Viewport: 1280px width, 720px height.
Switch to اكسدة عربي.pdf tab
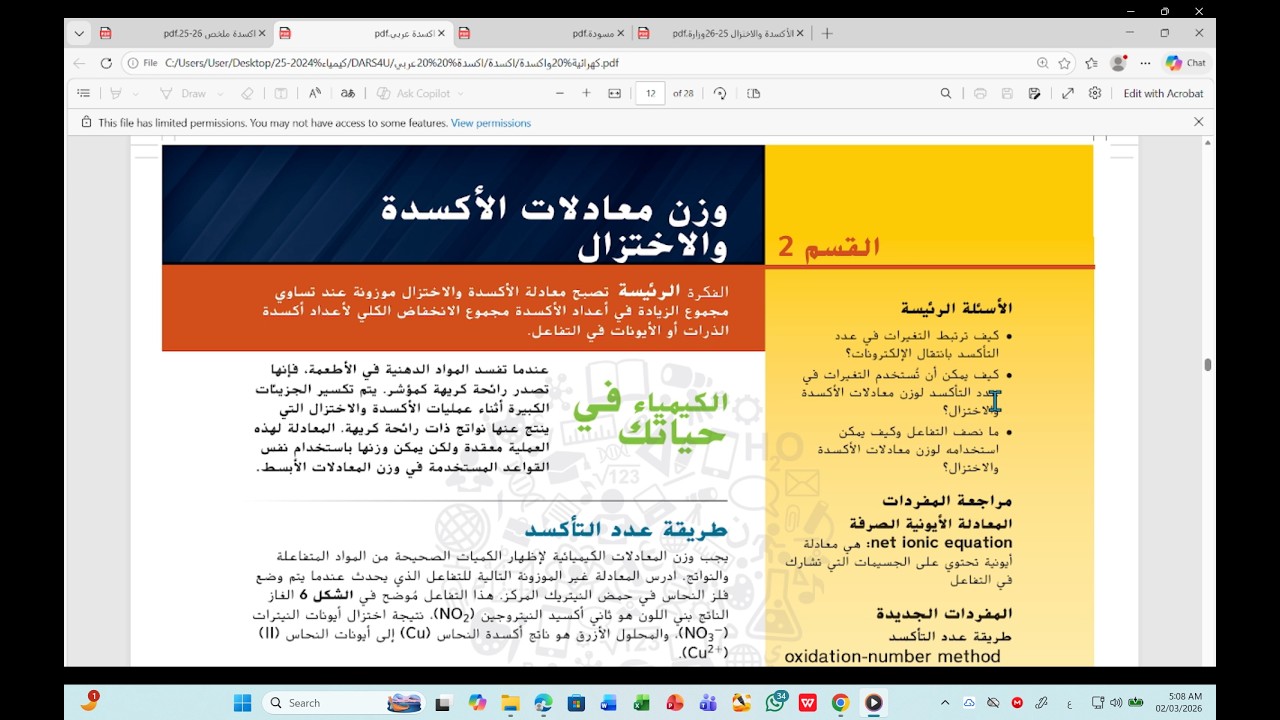coord(363,33)
